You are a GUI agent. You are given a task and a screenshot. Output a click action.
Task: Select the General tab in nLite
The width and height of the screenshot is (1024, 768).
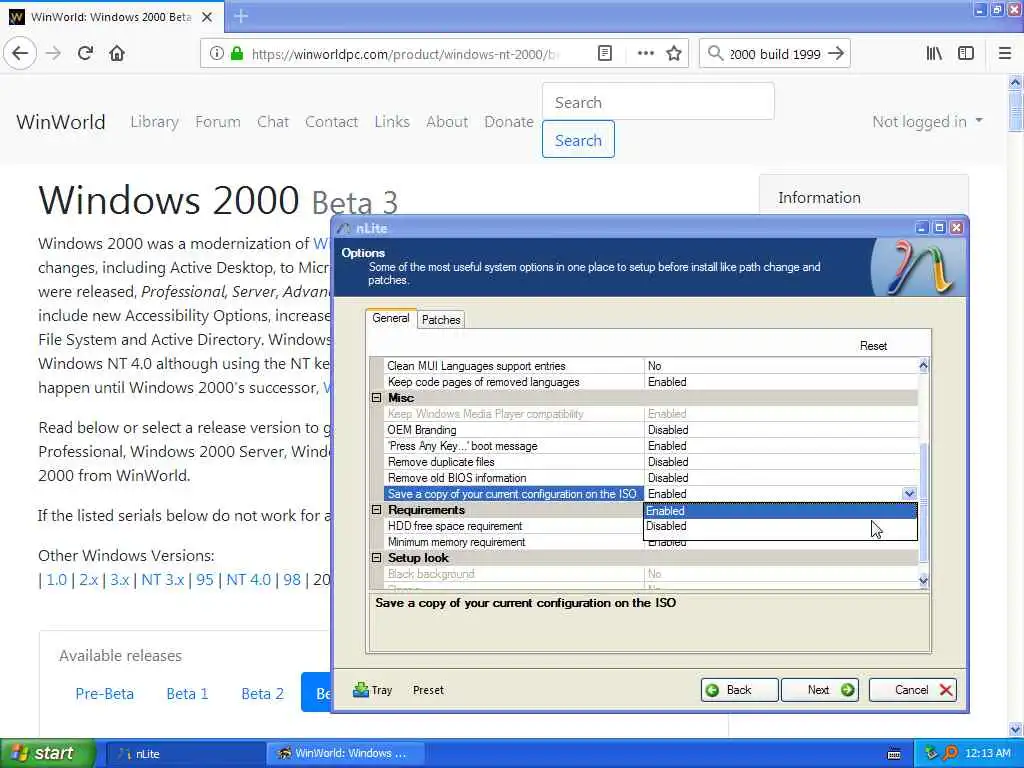[x=391, y=318]
